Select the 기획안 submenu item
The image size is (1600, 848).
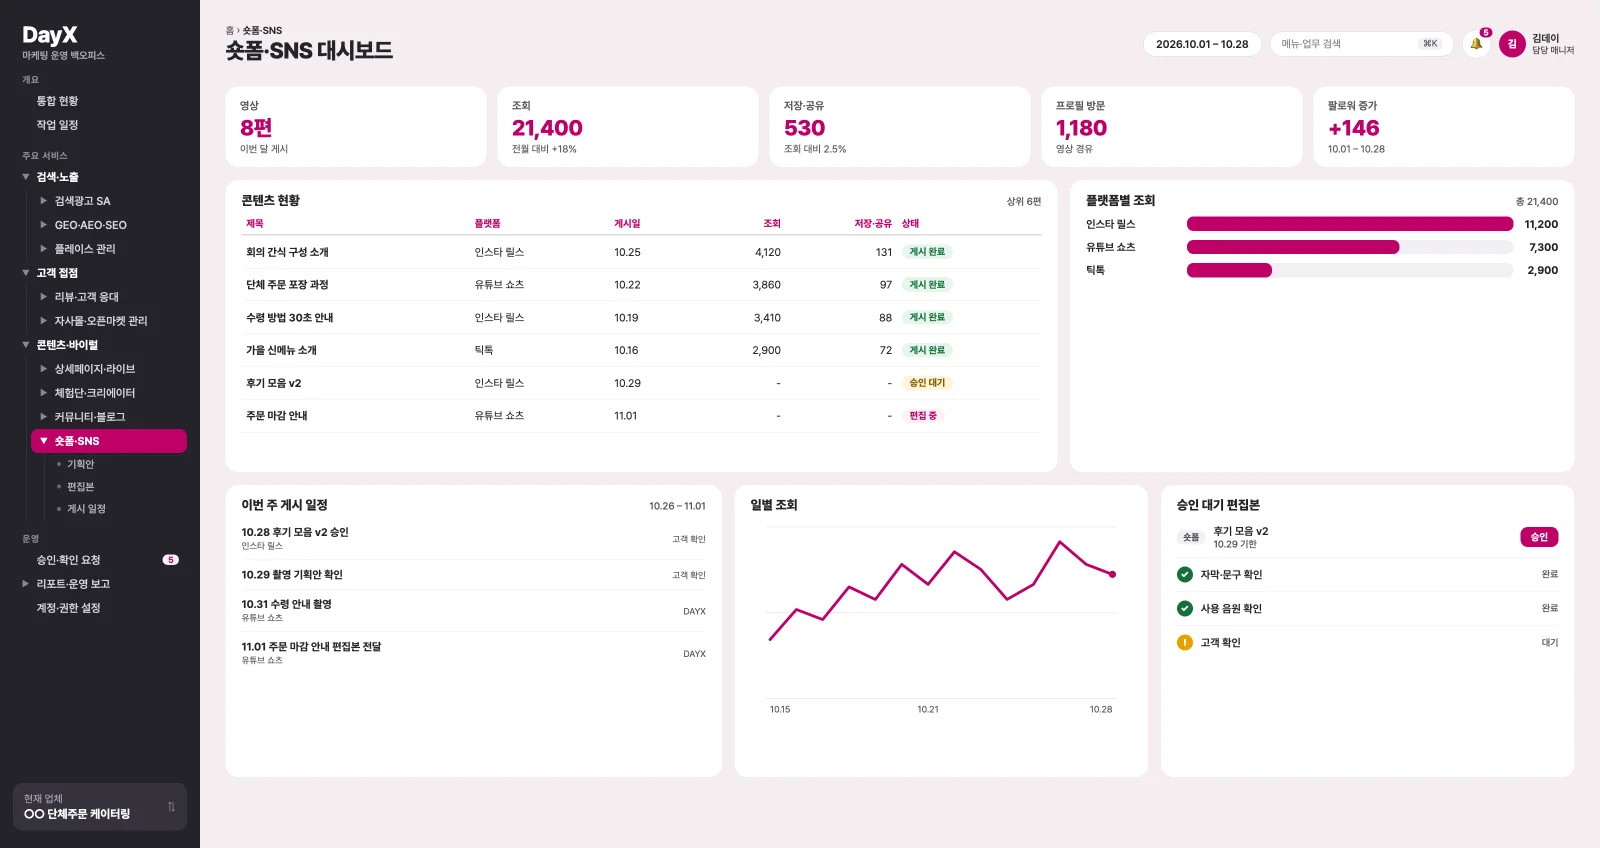click(x=80, y=464)
